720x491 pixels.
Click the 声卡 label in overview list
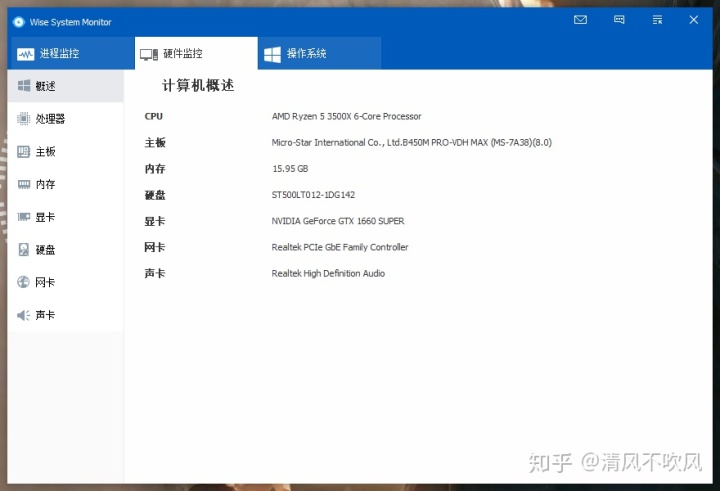[155, 274]
